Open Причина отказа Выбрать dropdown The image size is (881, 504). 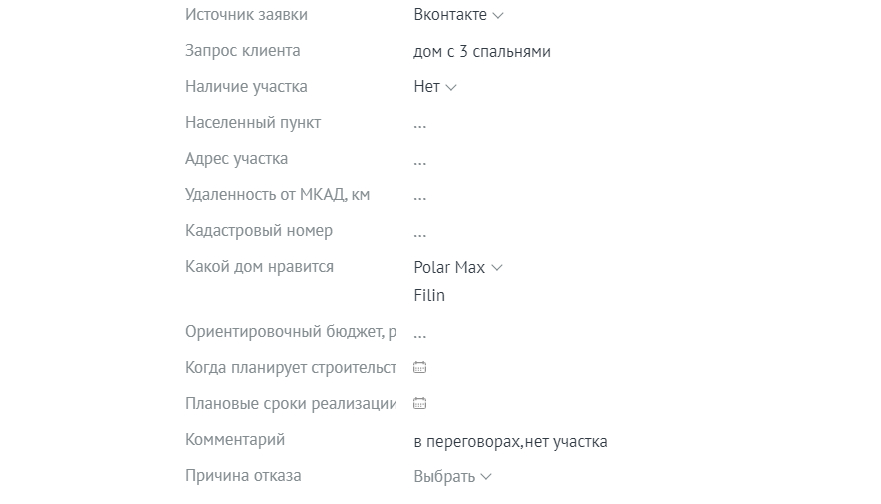pyautogui.click(x=453, y=477)
